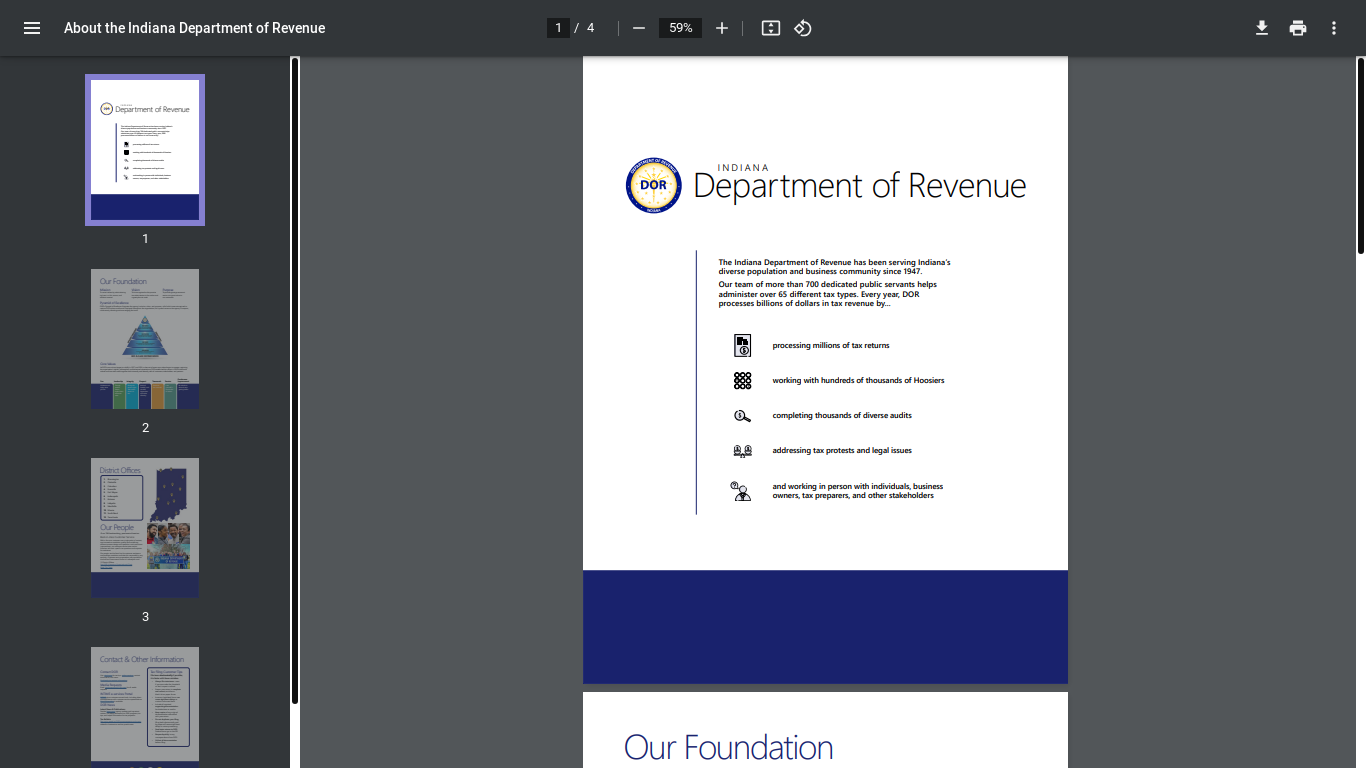Rotate the document counterclockwise
Viewport: 1366px width, 768px height.
(x=803, y=28)
